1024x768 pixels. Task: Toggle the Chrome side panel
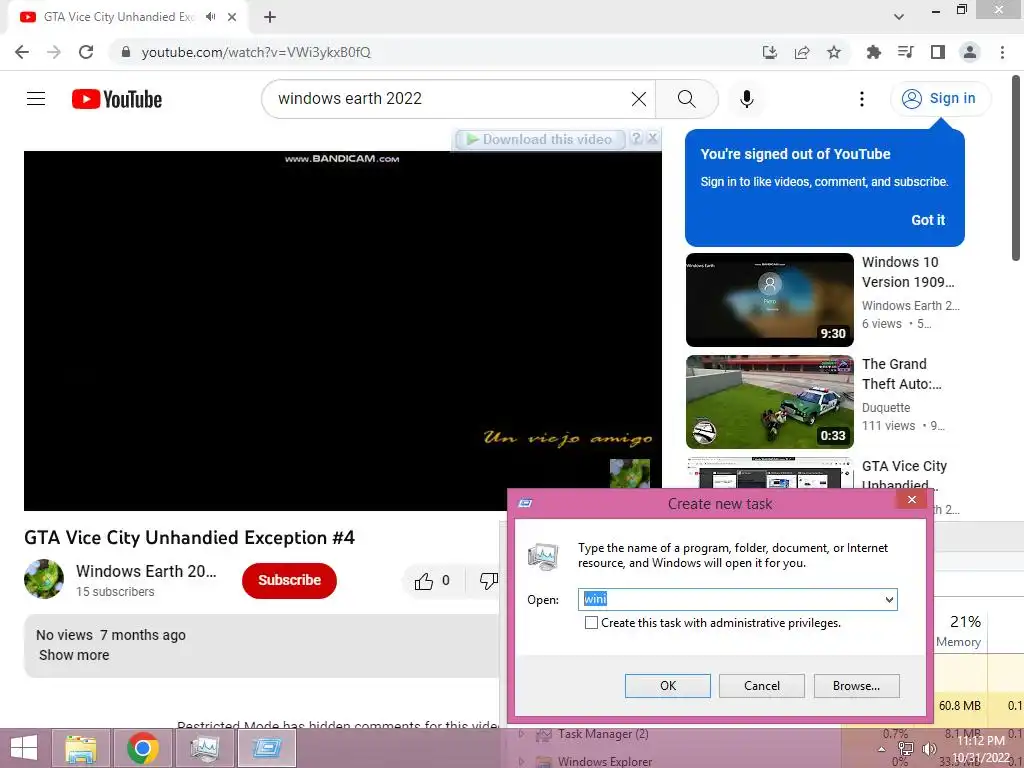pos(938,52)
